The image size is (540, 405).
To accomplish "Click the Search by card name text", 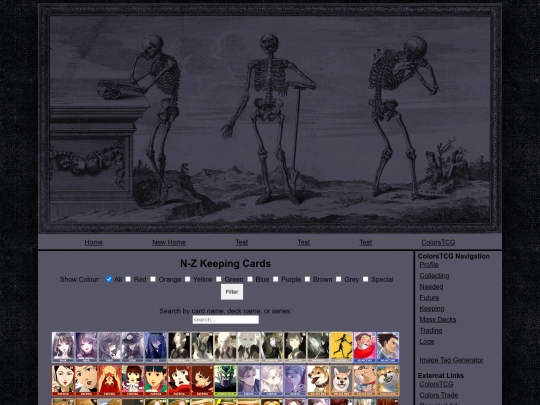I will pos(226,311).
